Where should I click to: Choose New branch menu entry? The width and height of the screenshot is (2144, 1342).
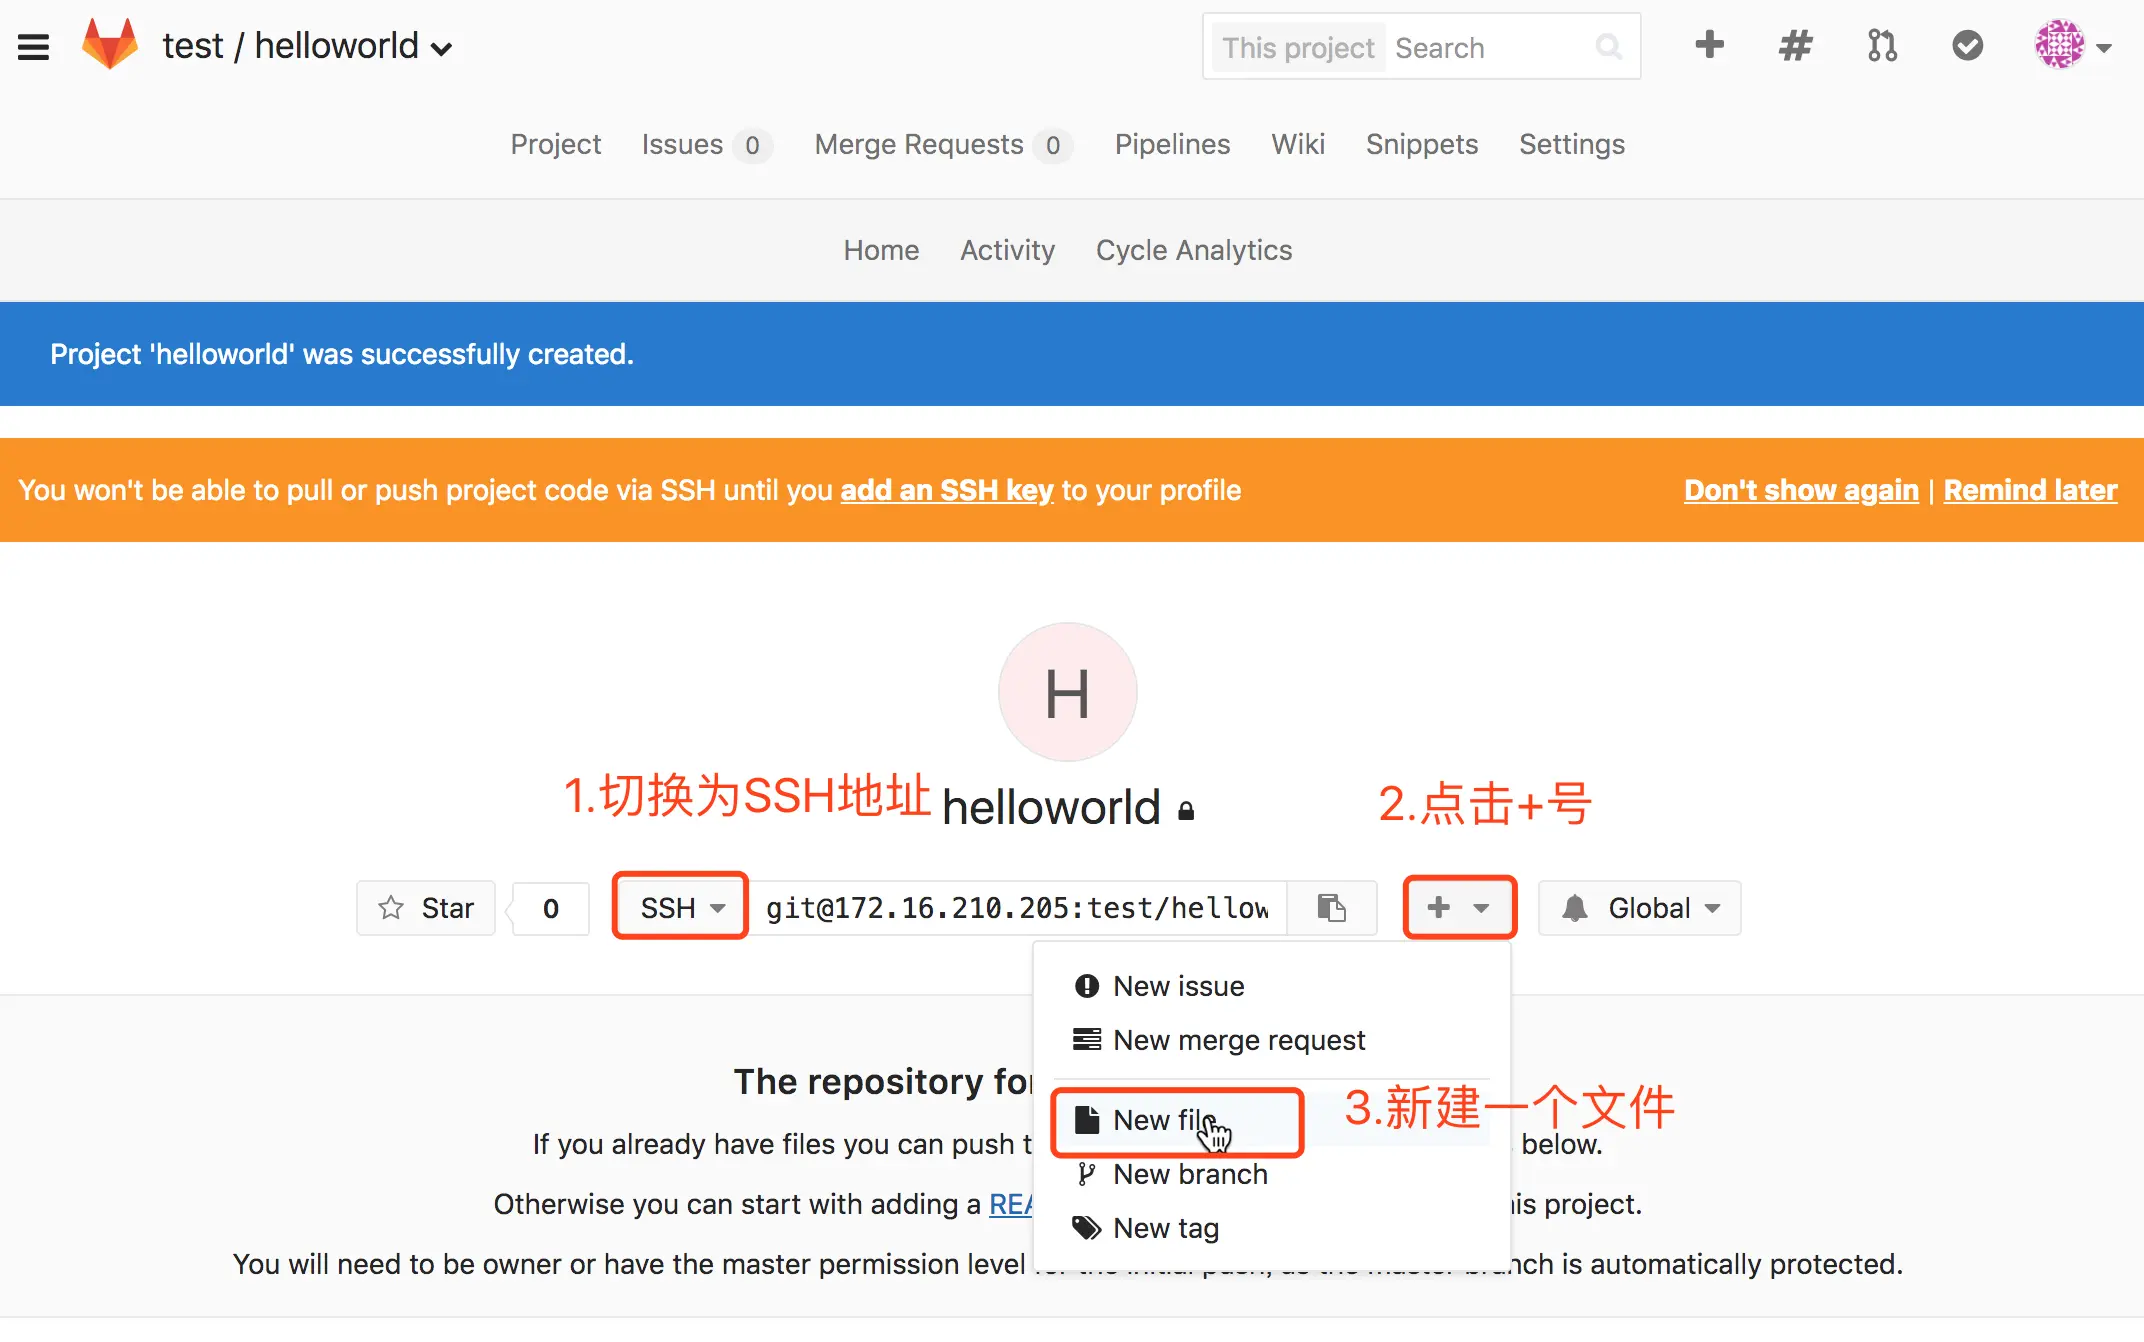click(1189, 1174)
